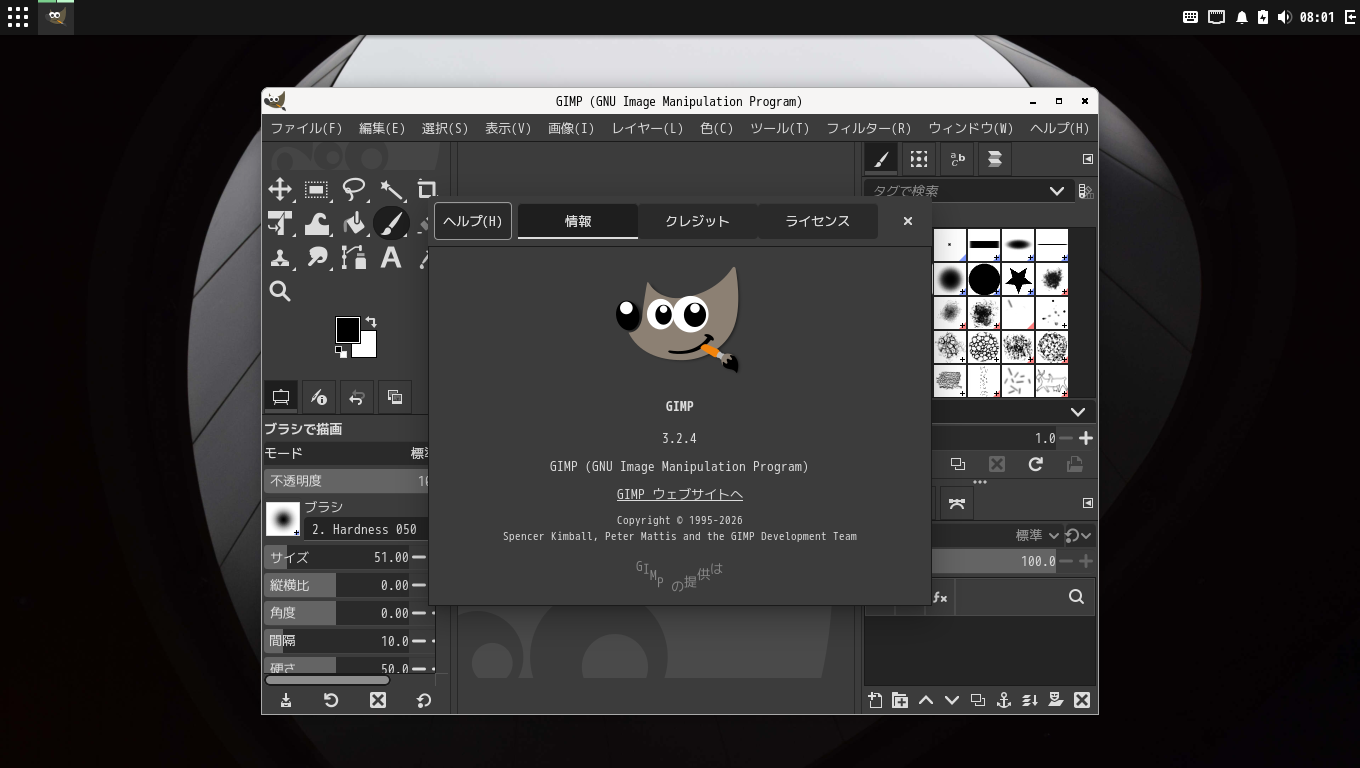
Task: Swap foreground and background colors
Action: coord(371,322)
